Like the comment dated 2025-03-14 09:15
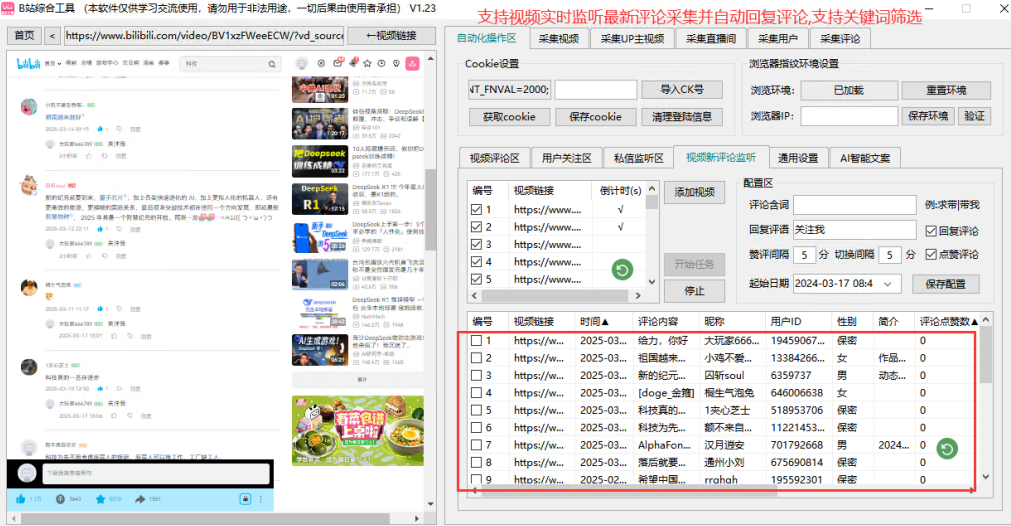The image size is (1011, 526). pyautogui.click(x=100, y=129)
